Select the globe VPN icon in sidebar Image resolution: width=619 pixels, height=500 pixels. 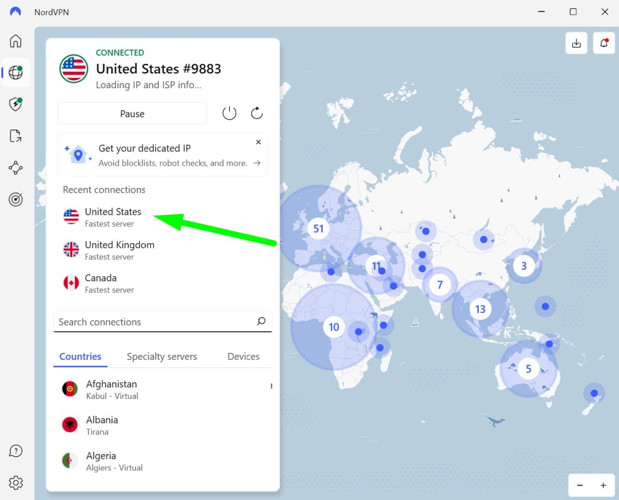(16, 73)
